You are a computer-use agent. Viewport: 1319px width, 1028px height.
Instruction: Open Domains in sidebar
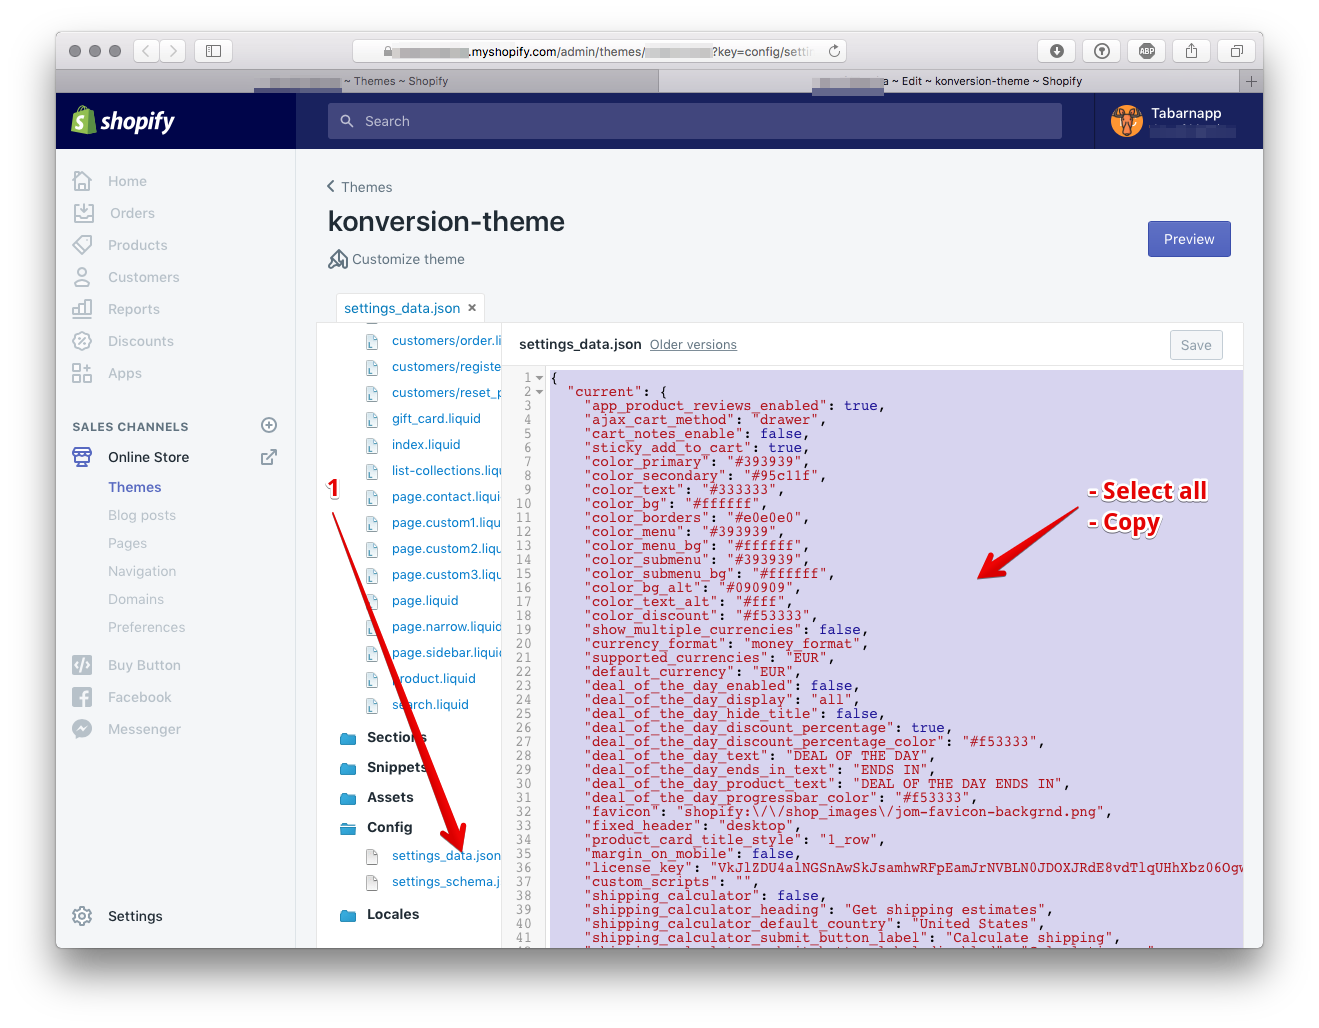click(136, 599)
